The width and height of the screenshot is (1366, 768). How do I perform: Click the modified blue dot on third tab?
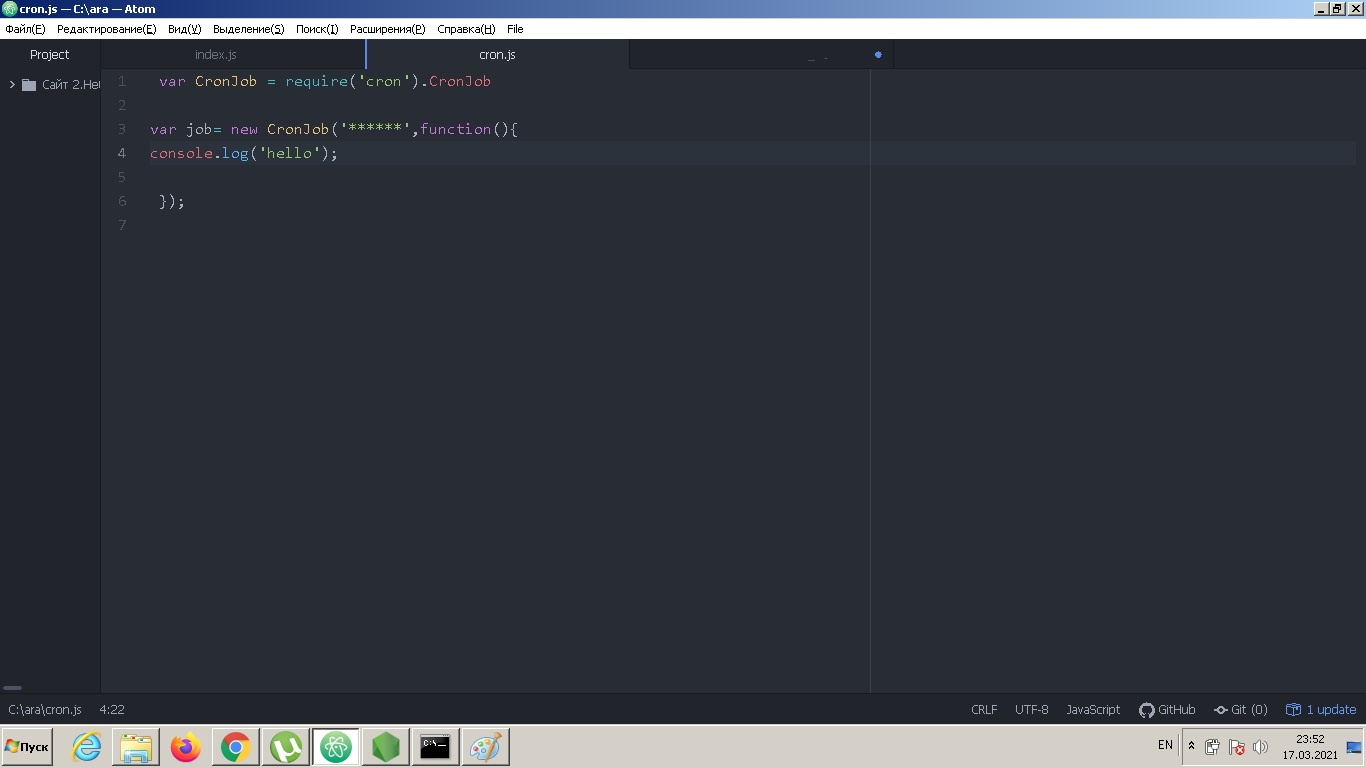point(878,55)
